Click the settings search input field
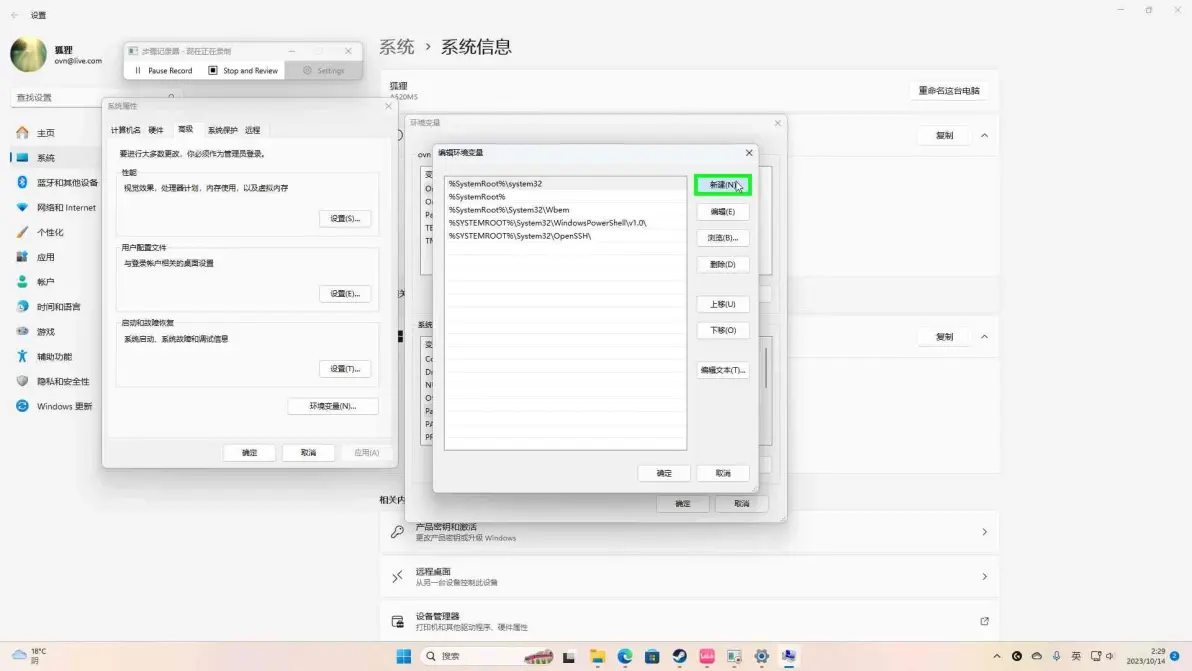Screen dimensions: 1192x671 pyautogui.click(x=91, y=97)
